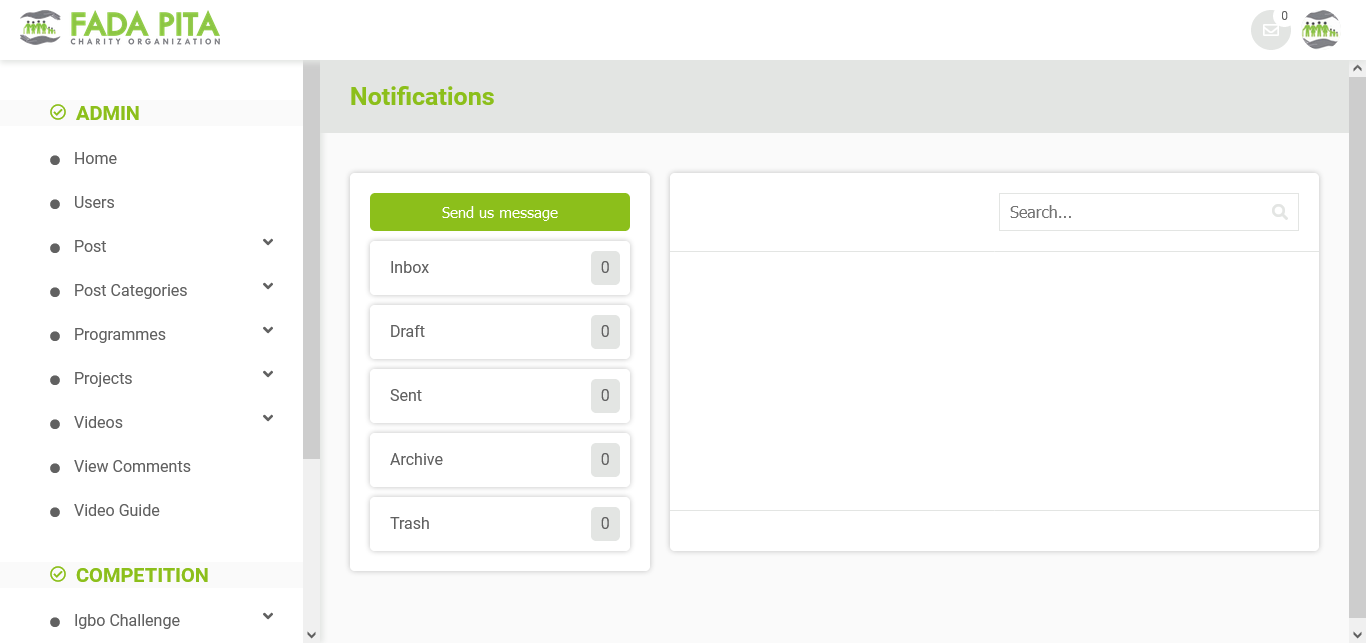Screen dimensions: 1366x643
Task: Expand the Programmes submenu
Action: point(267,331)
